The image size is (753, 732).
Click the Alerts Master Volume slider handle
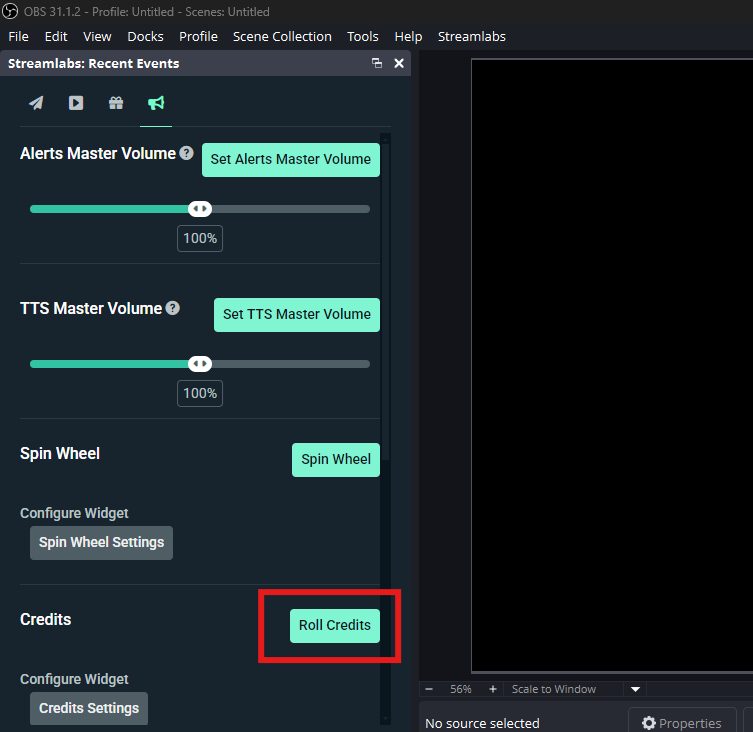tap(200, 209)
